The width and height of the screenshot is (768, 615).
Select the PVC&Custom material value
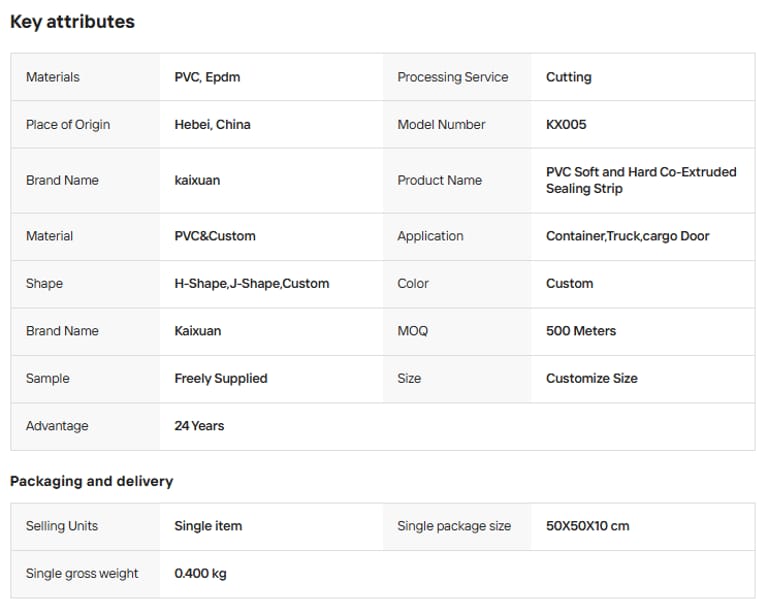coord(215,236)
